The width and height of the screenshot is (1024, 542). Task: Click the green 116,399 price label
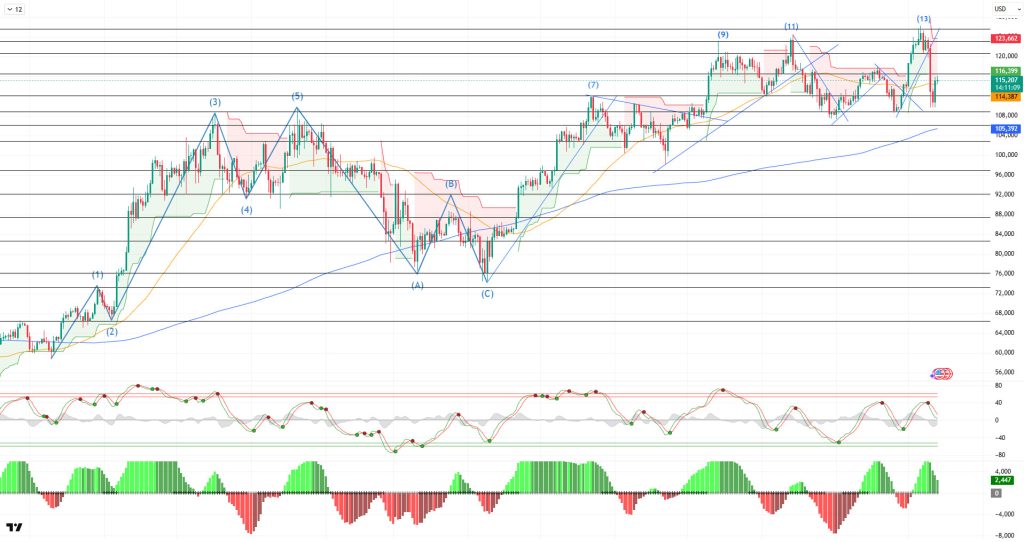1005,72
